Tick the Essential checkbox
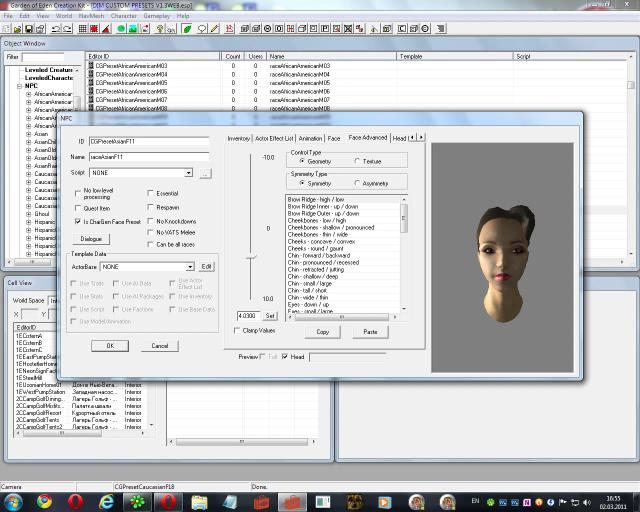640x512 pixels. coord(150,193)
